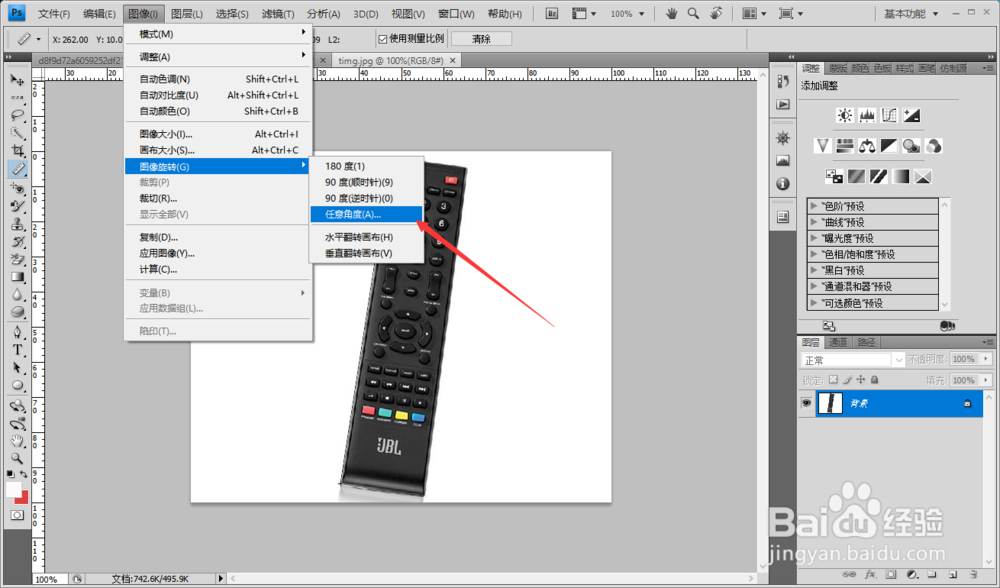The width and height of the screenshot is (1000, 588).
Task: Open the 基本功能 workspace dropdown
Action: click(911, 13)
